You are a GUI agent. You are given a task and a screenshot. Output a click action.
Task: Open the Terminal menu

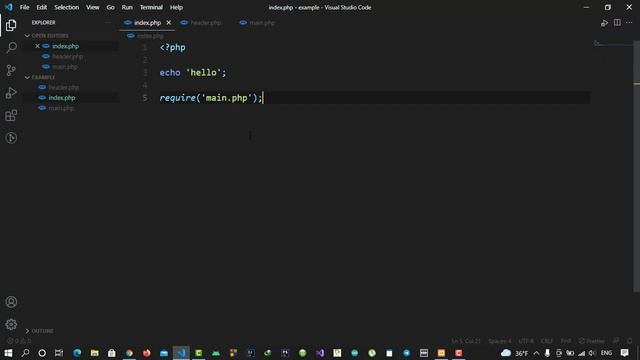(151, 7)
